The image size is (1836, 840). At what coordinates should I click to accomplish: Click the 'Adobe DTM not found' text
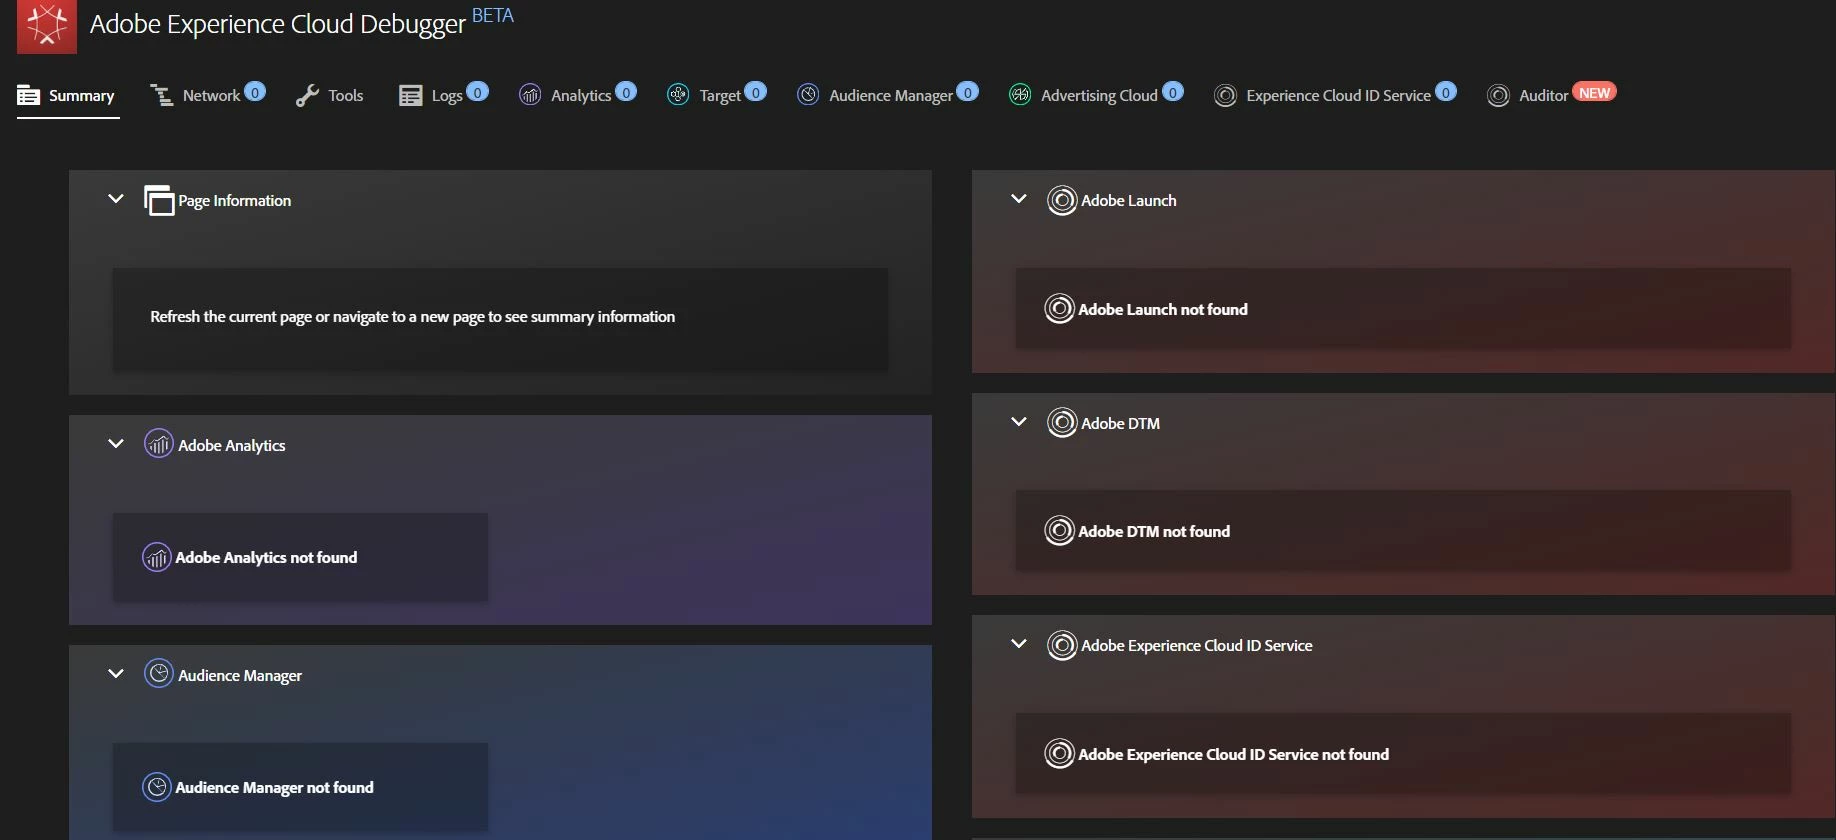1154,532
